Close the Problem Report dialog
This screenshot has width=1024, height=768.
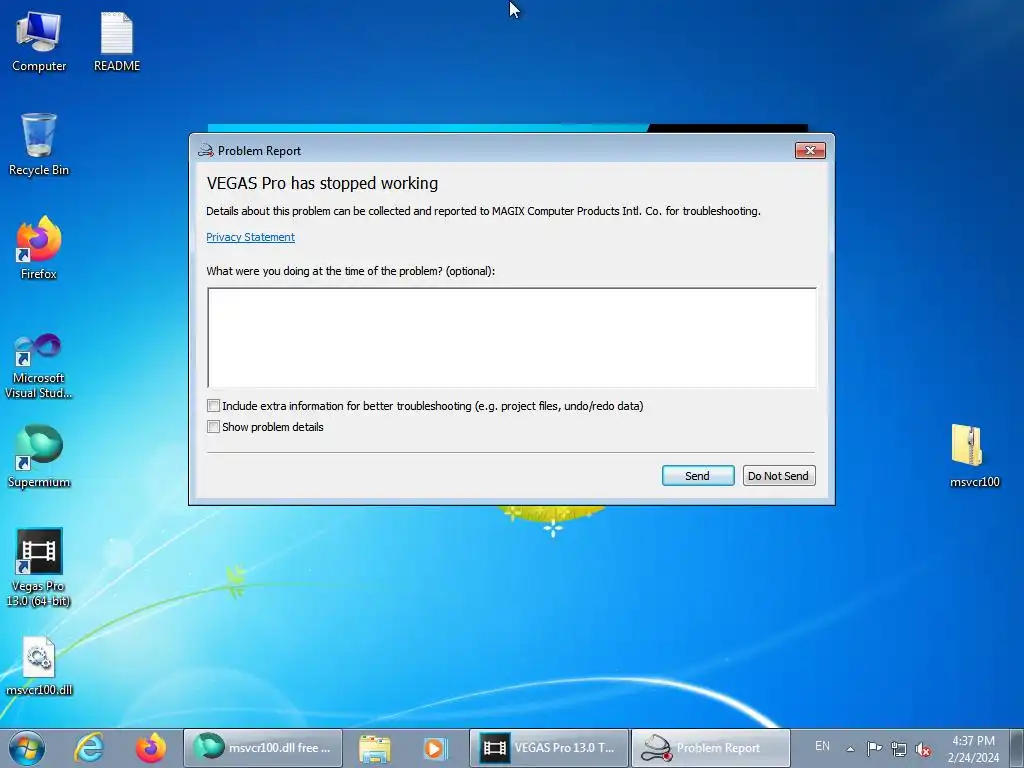pos(810,150)
